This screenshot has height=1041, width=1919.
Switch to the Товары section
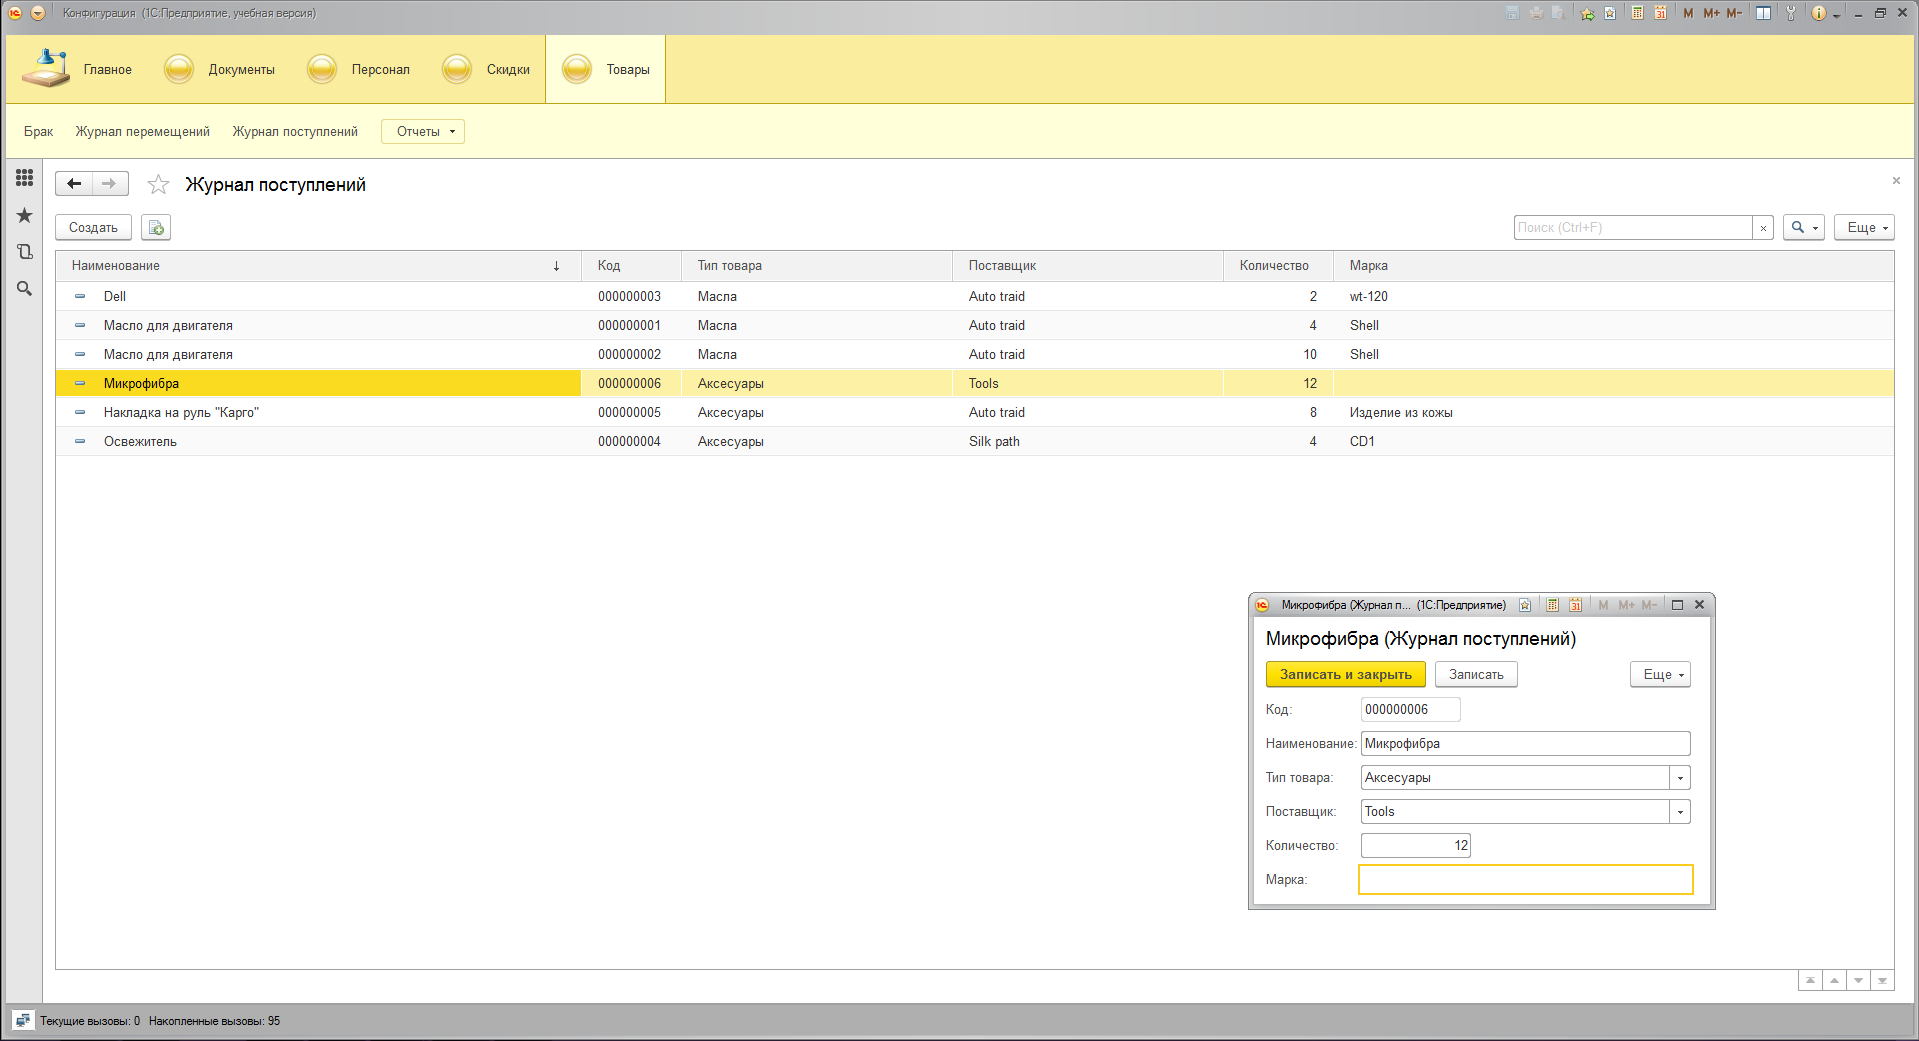pos(606,69)
